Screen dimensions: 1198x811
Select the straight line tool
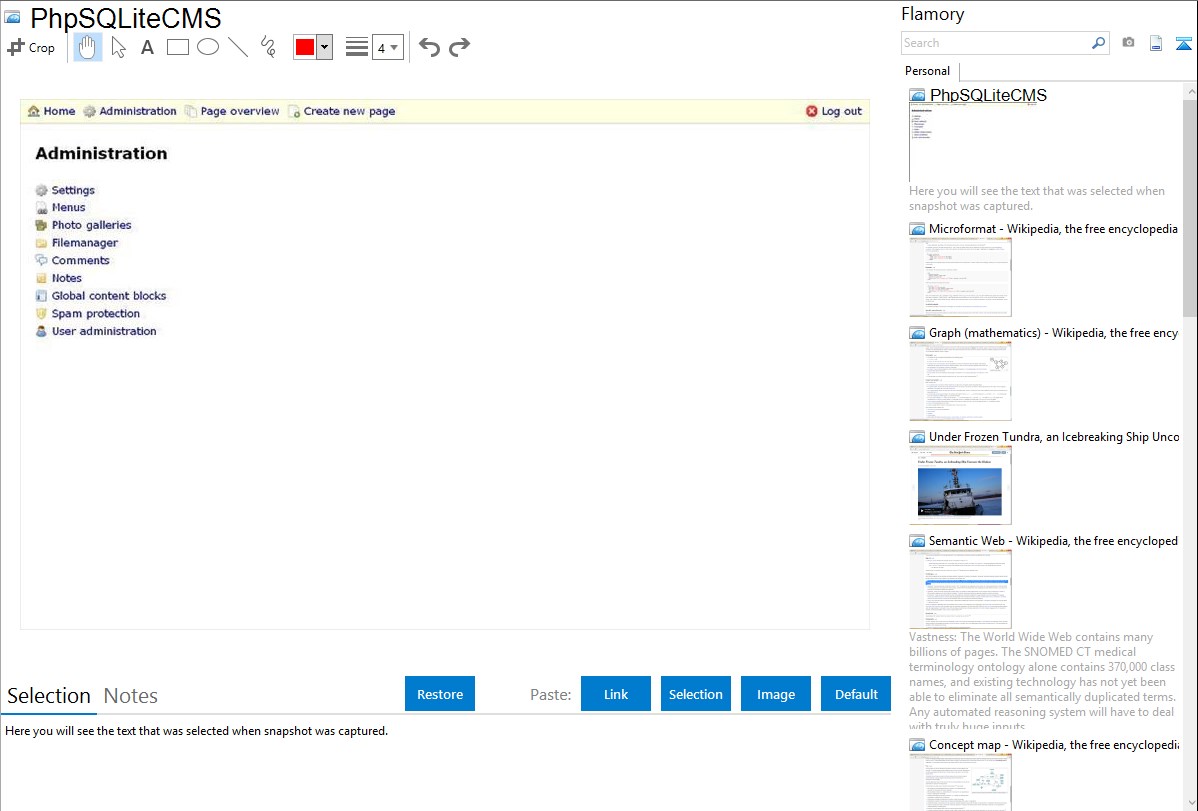(238, 47)
